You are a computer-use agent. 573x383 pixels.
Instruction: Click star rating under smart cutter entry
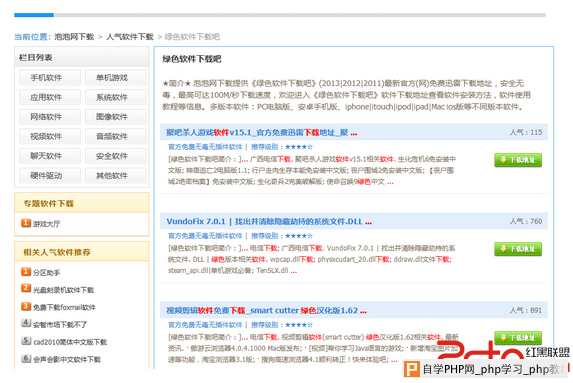[x=299, y=325]
